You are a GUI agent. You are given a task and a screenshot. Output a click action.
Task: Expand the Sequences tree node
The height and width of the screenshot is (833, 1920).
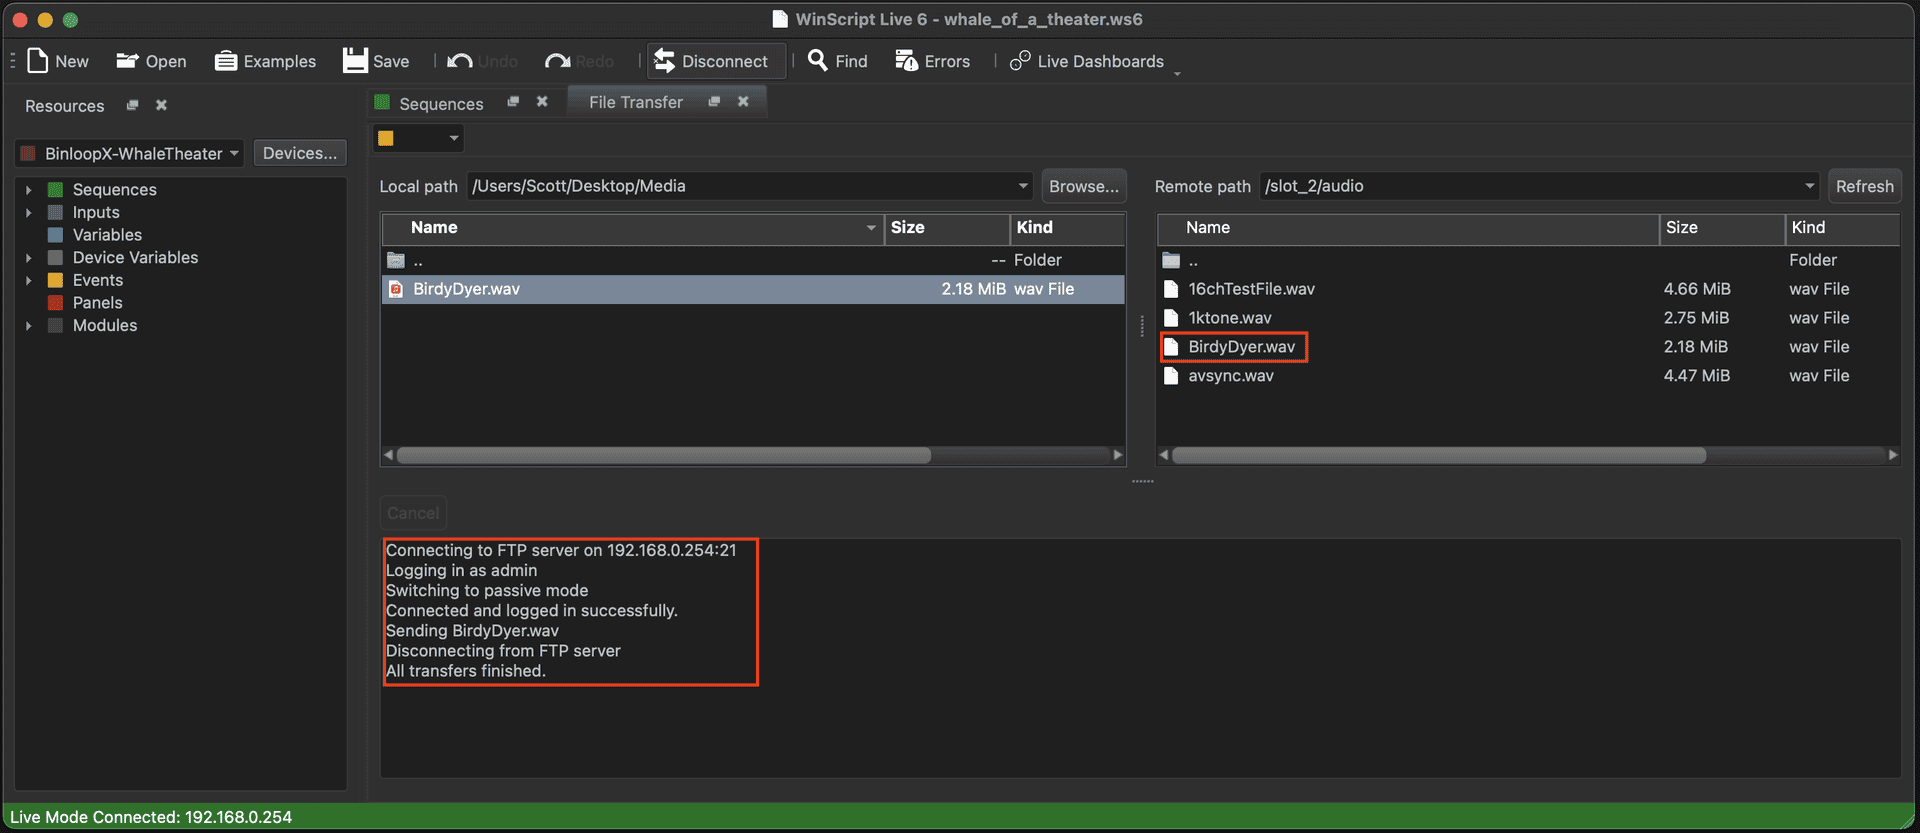point(29,190)
